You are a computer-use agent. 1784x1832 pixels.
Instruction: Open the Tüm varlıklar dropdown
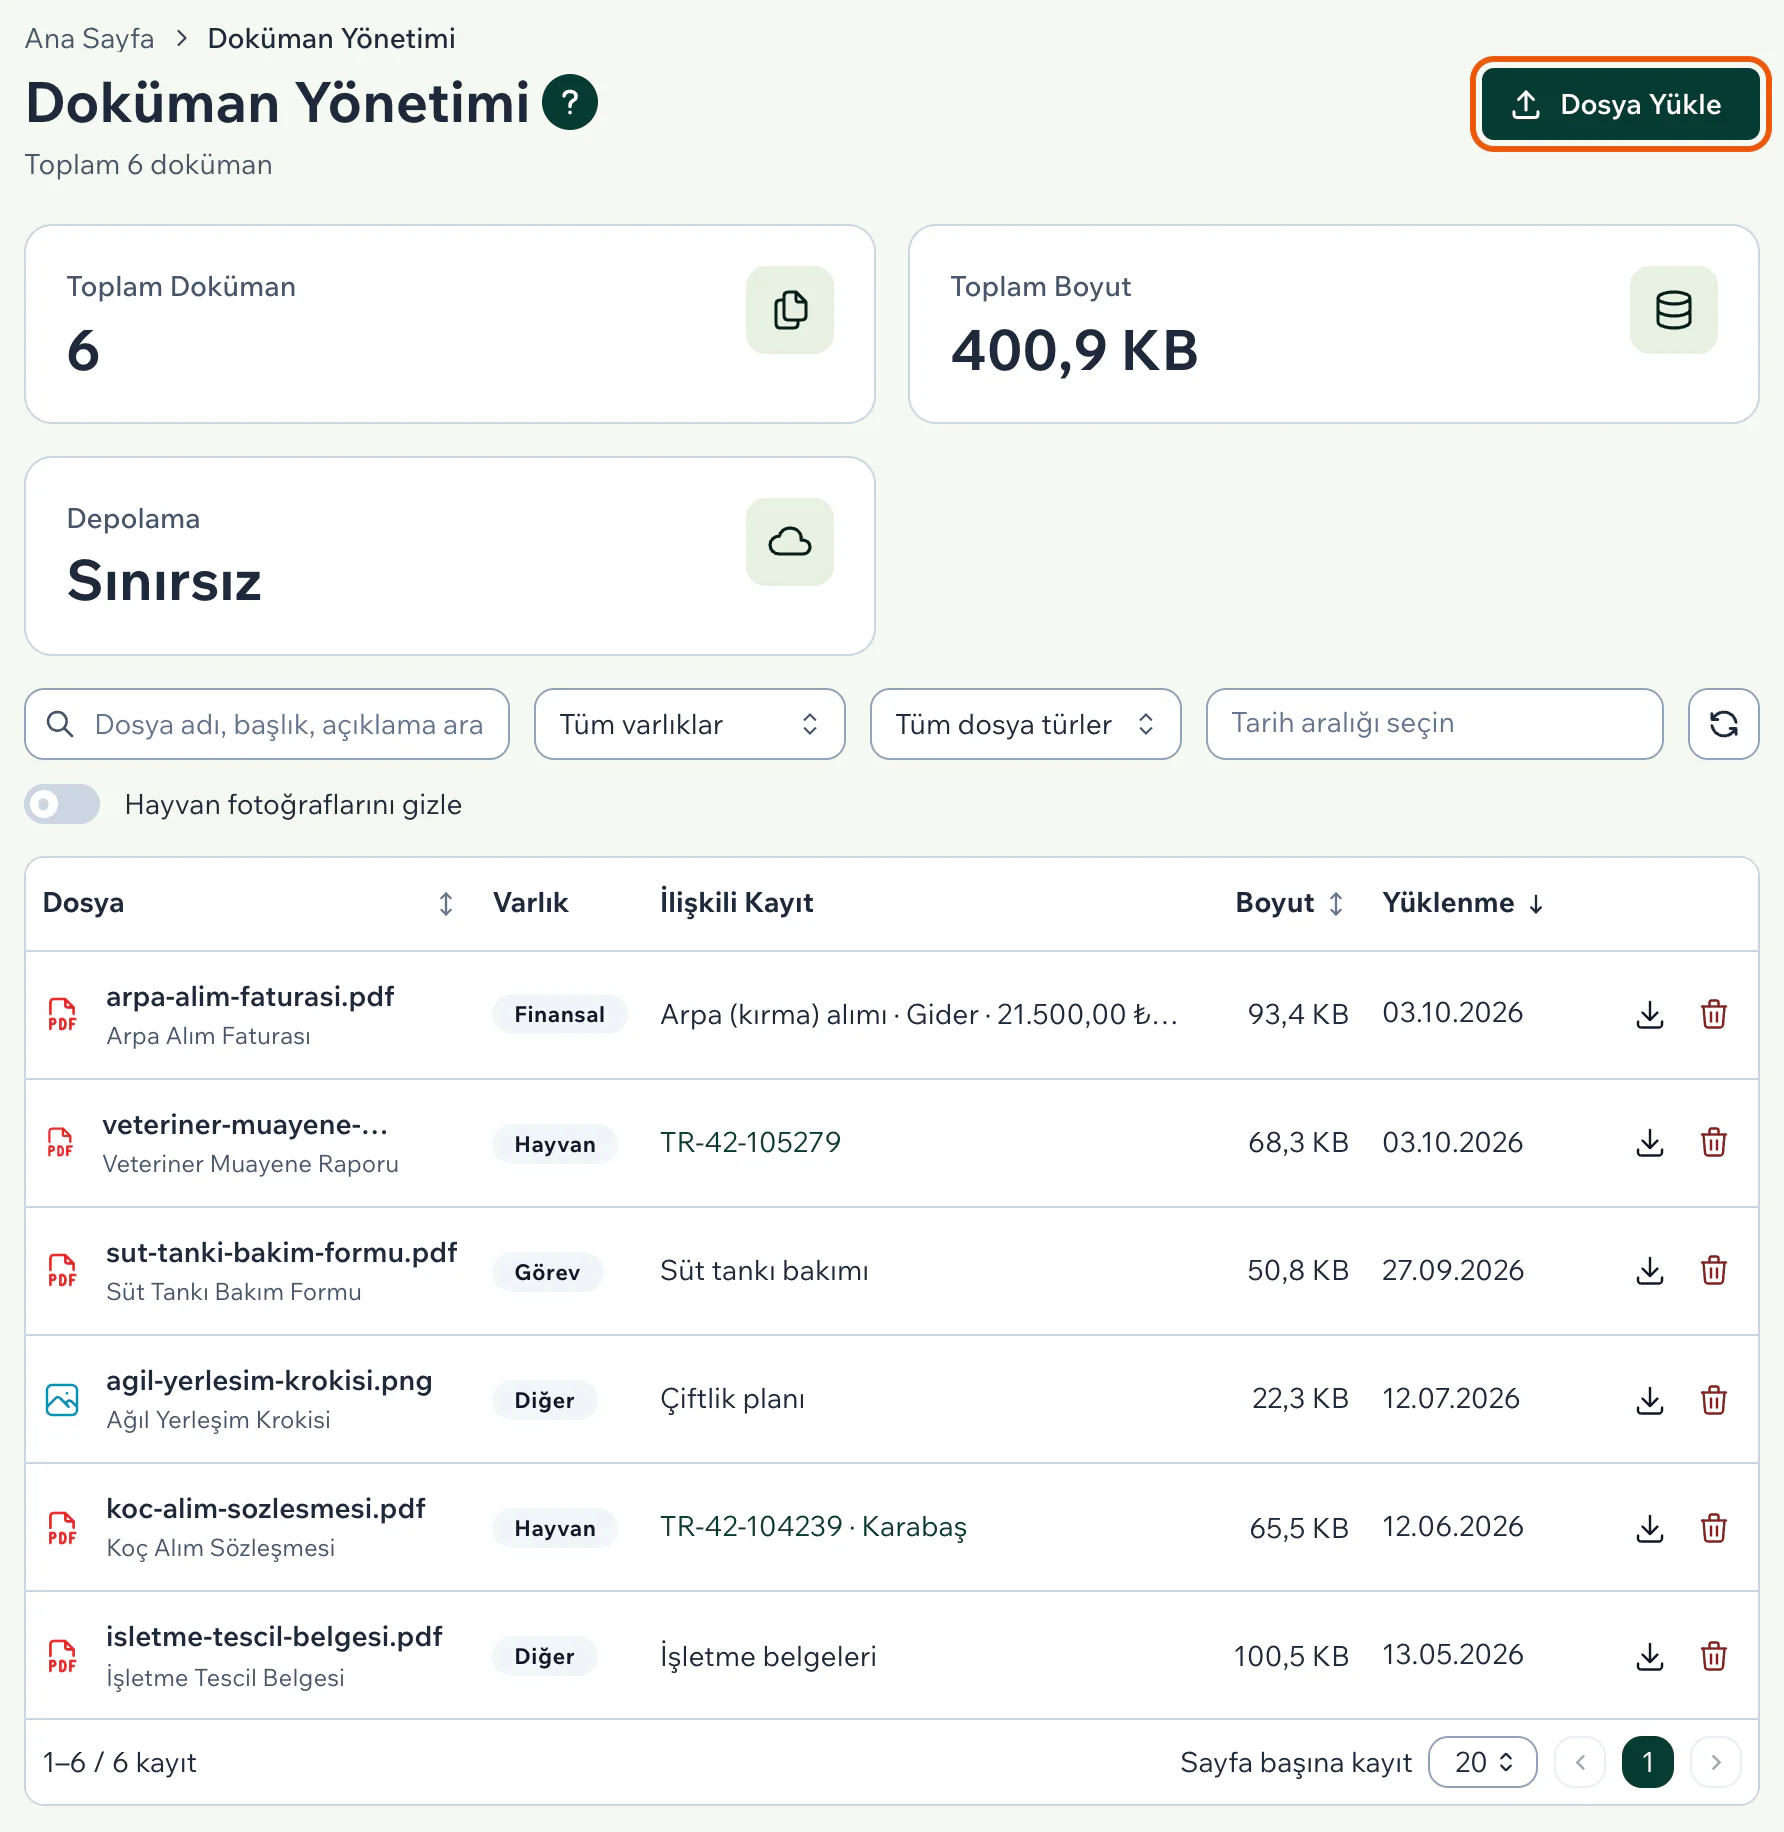pyautogui.click(x=690, y=724)
